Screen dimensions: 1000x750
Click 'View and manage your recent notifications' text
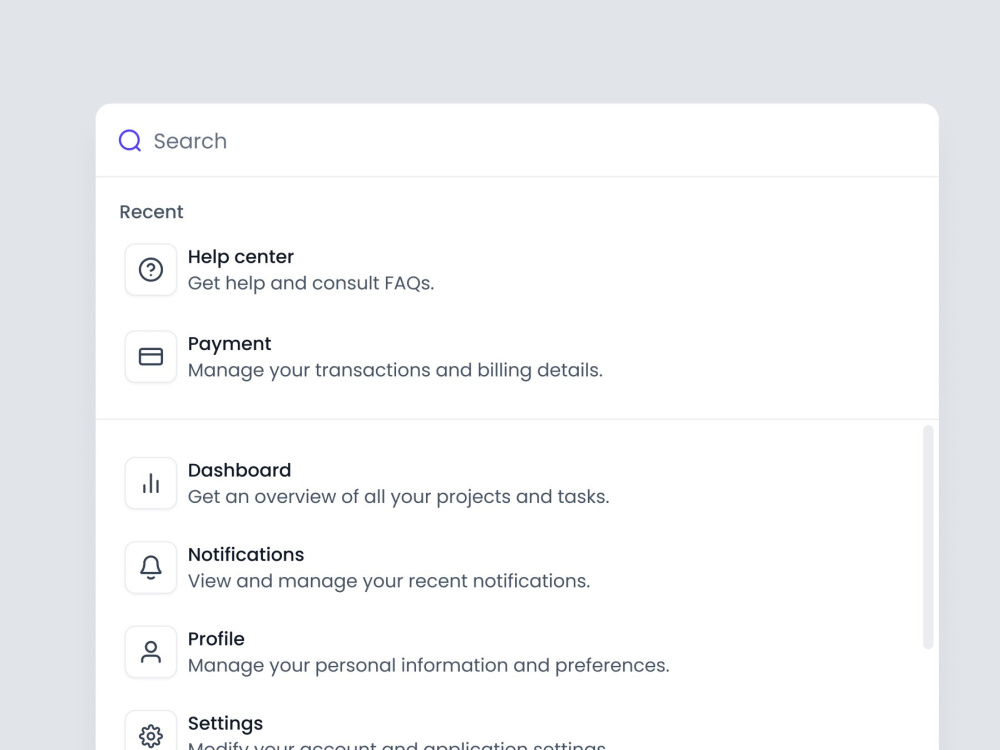tap(389, 581)
